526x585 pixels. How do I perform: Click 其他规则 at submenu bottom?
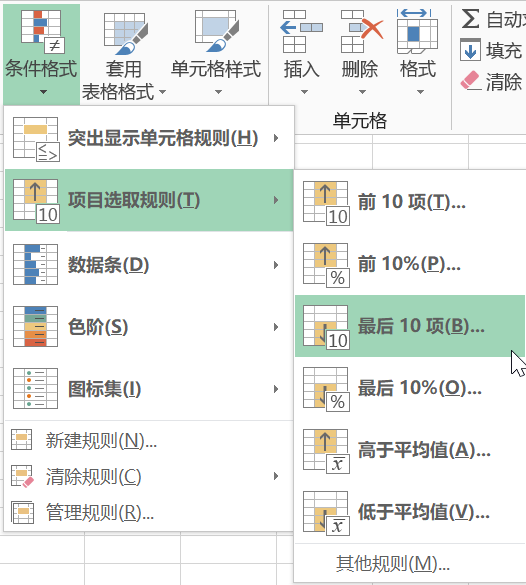(x=392, y=564)
